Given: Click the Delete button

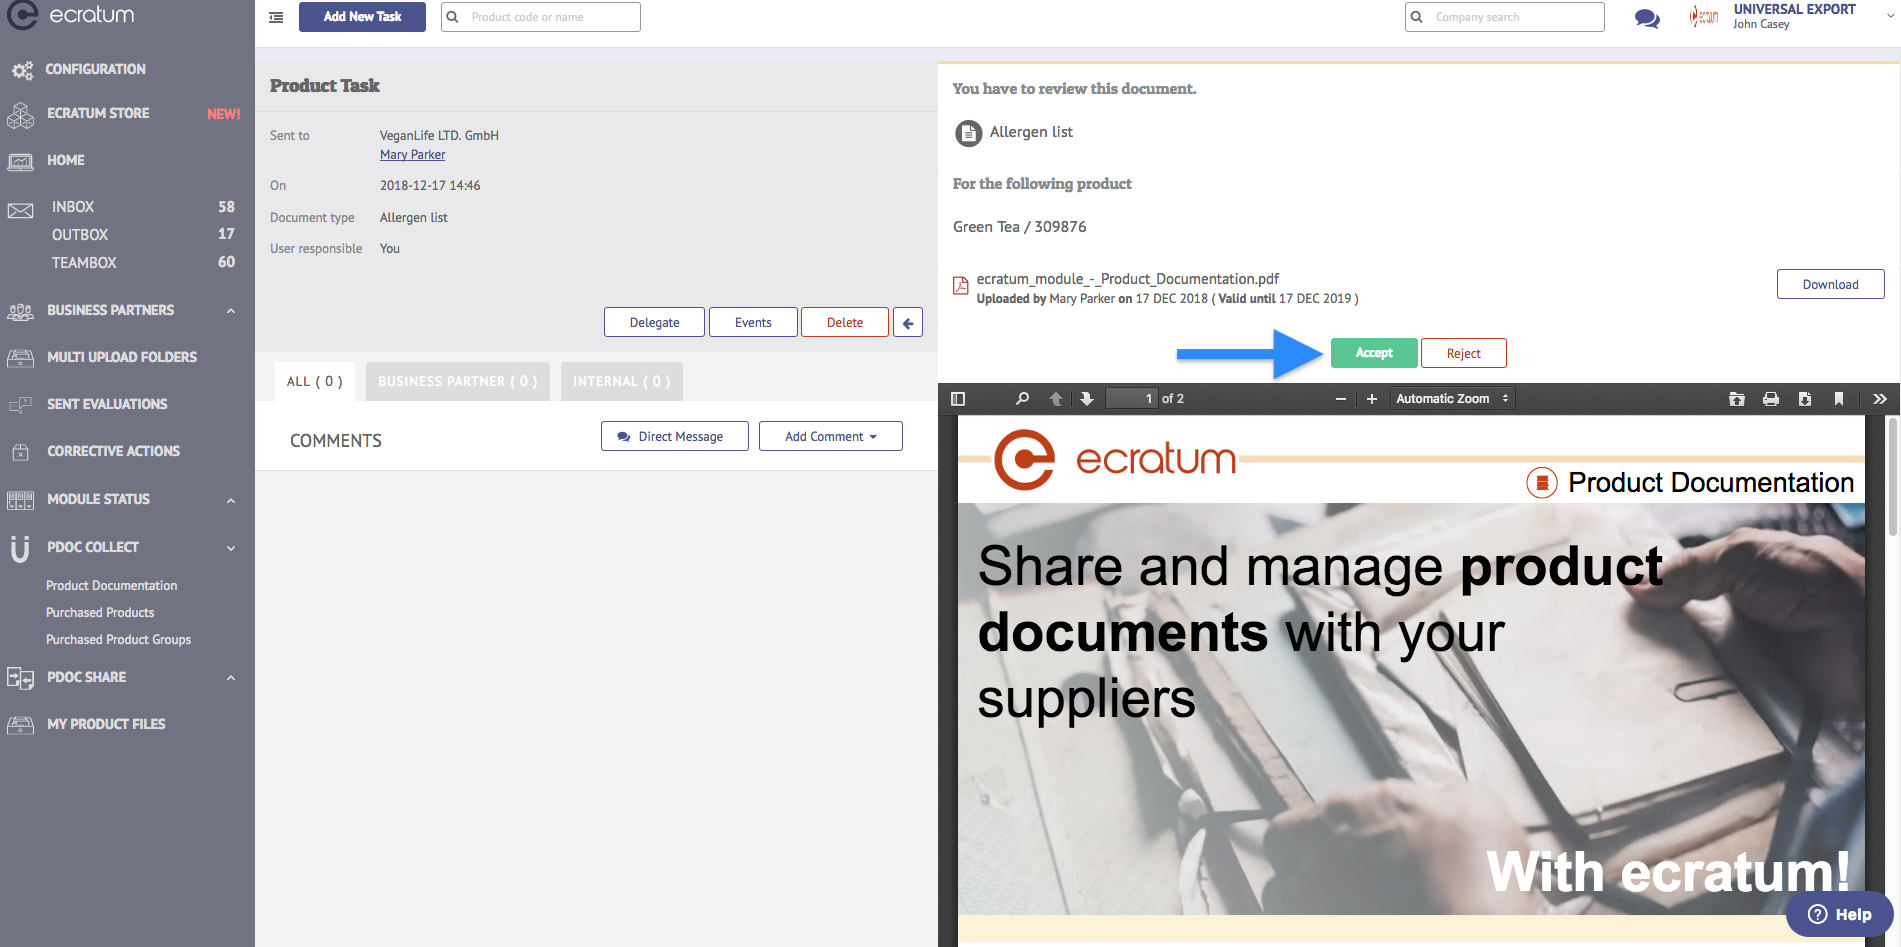Looking at the screenshot, I should click(x=845, y=322).
